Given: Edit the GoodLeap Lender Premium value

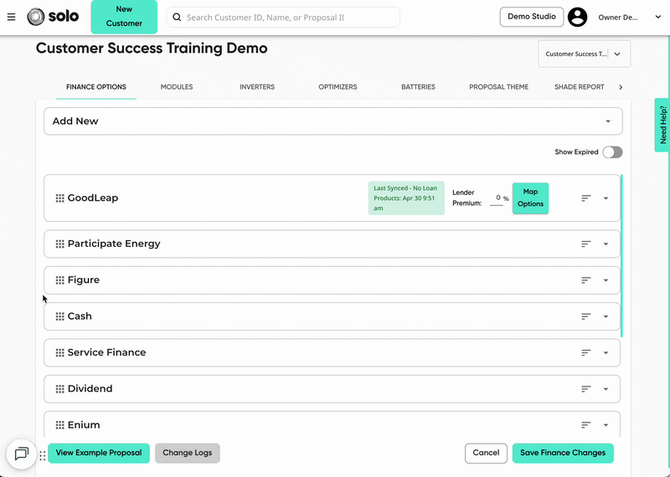Looking at the screenshot, I should point(497,198).
